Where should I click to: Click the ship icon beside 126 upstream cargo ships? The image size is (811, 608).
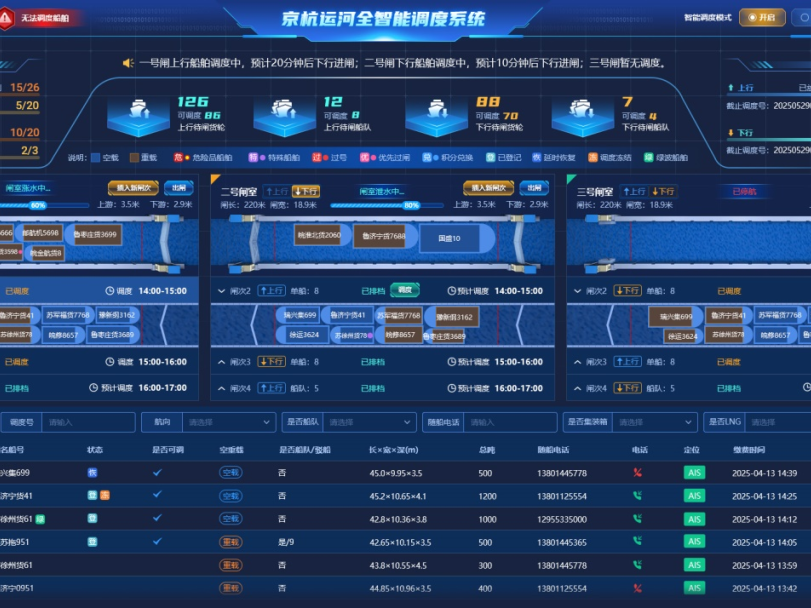(140, 114)
